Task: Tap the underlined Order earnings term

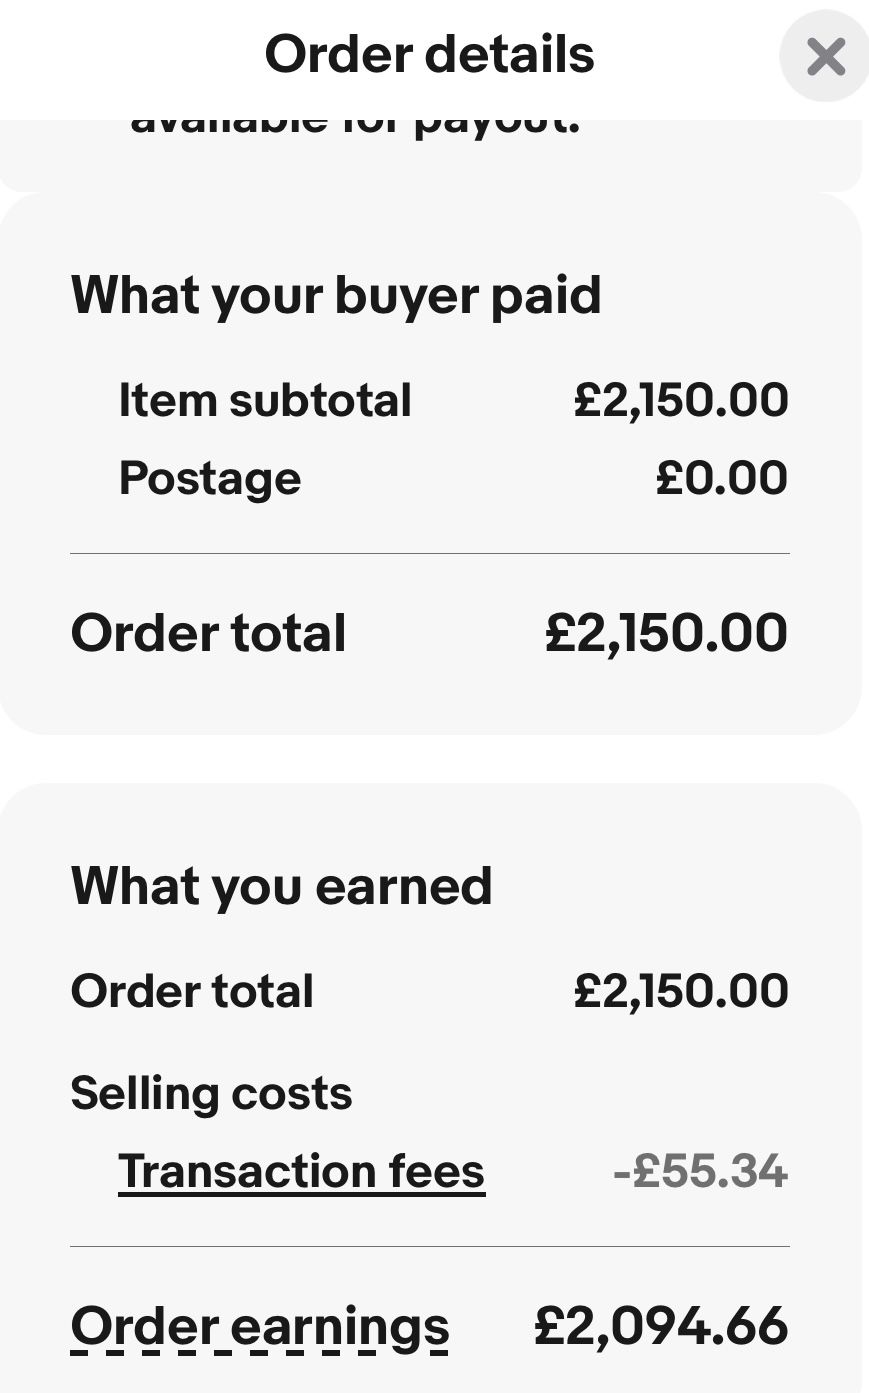Action: pyautogui.click(x=260, y=1327)
